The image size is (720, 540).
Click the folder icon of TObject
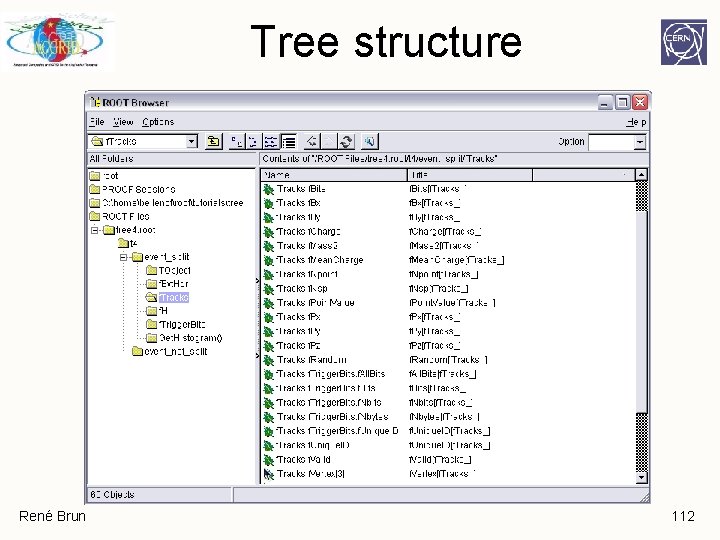(x=151, y=270)
